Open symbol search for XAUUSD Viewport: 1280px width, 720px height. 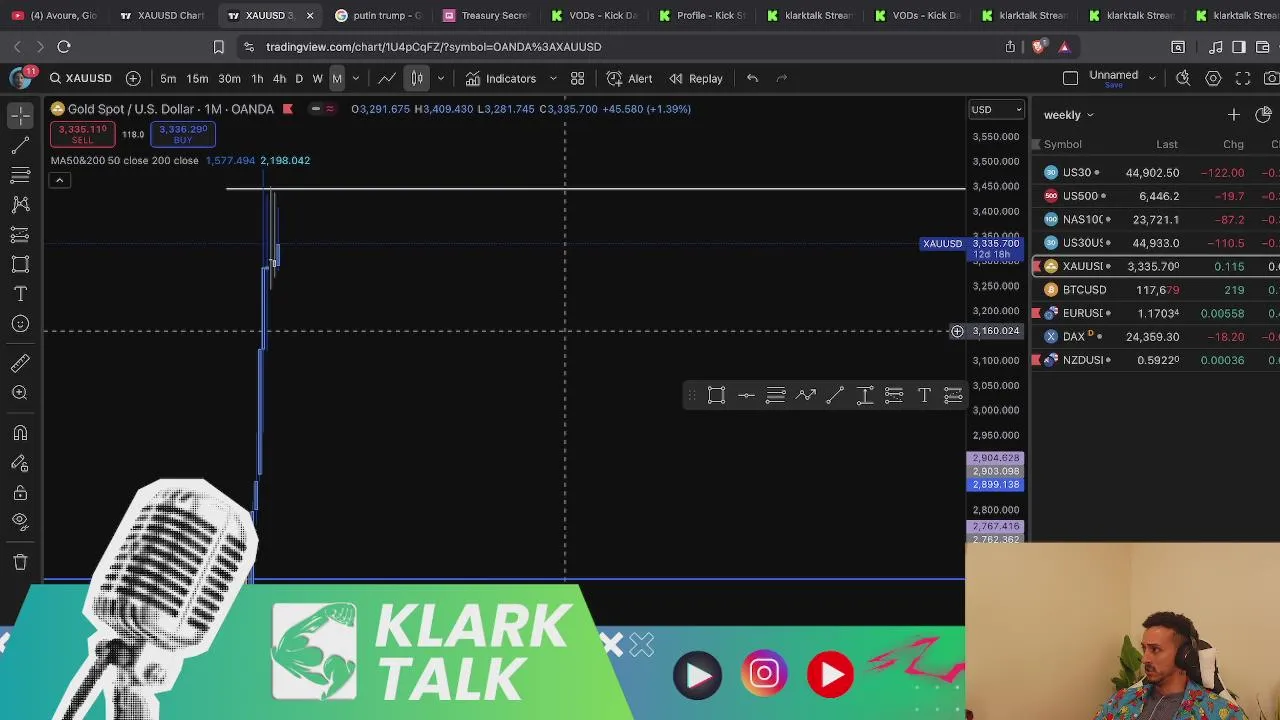point(81,78)
